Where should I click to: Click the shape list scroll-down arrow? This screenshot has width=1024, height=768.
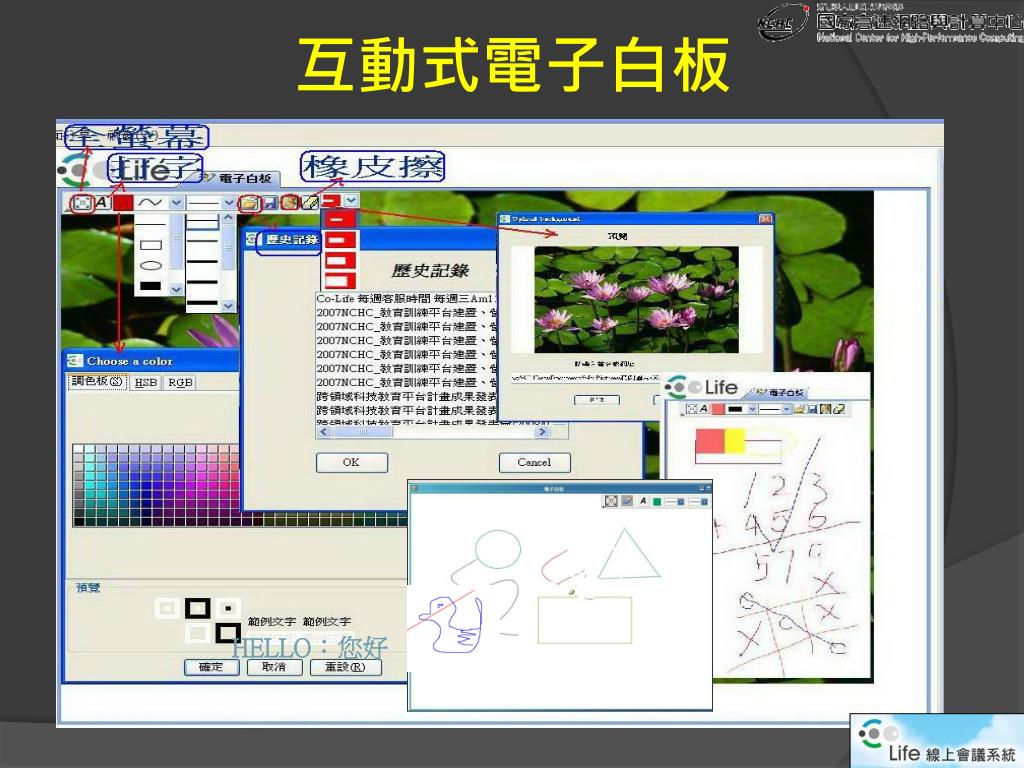point(176,289)
